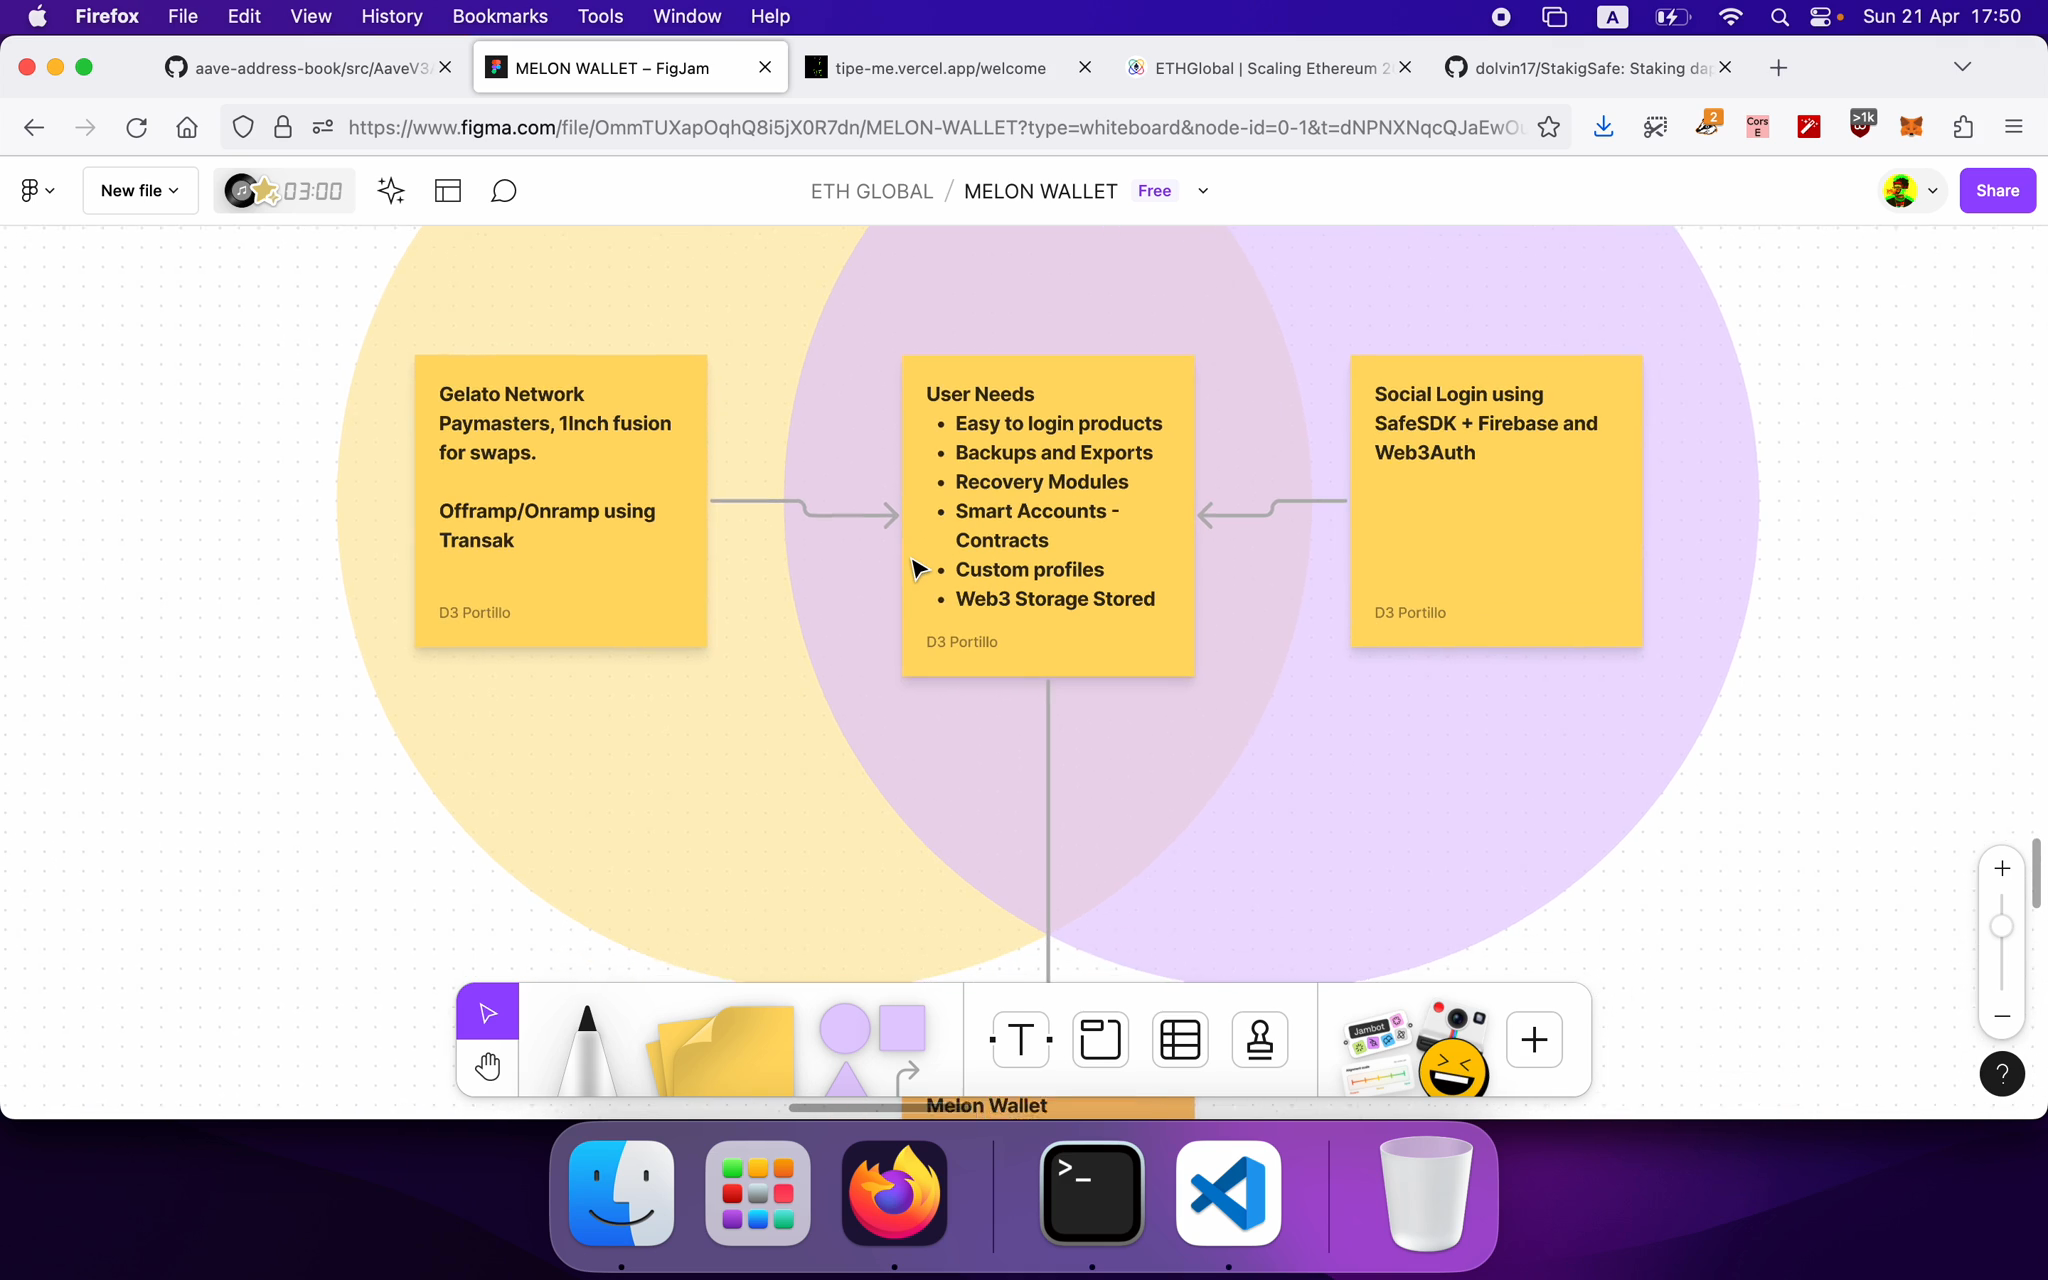Open Firefox downloads panel
The height and width of the screenshot is (1280, 2048).
pos(1603,127)
